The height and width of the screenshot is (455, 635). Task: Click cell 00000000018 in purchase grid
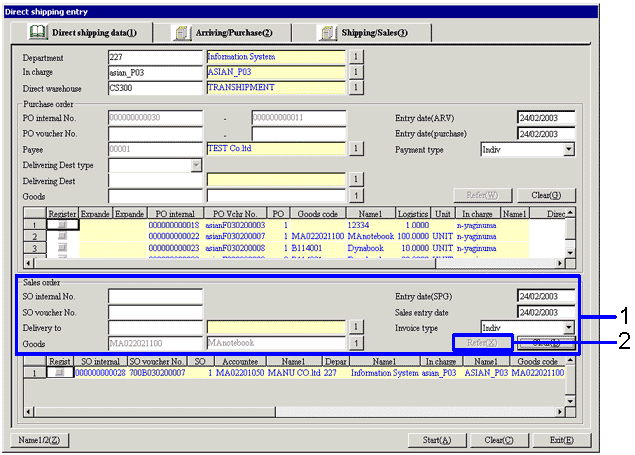pos(174,225)
